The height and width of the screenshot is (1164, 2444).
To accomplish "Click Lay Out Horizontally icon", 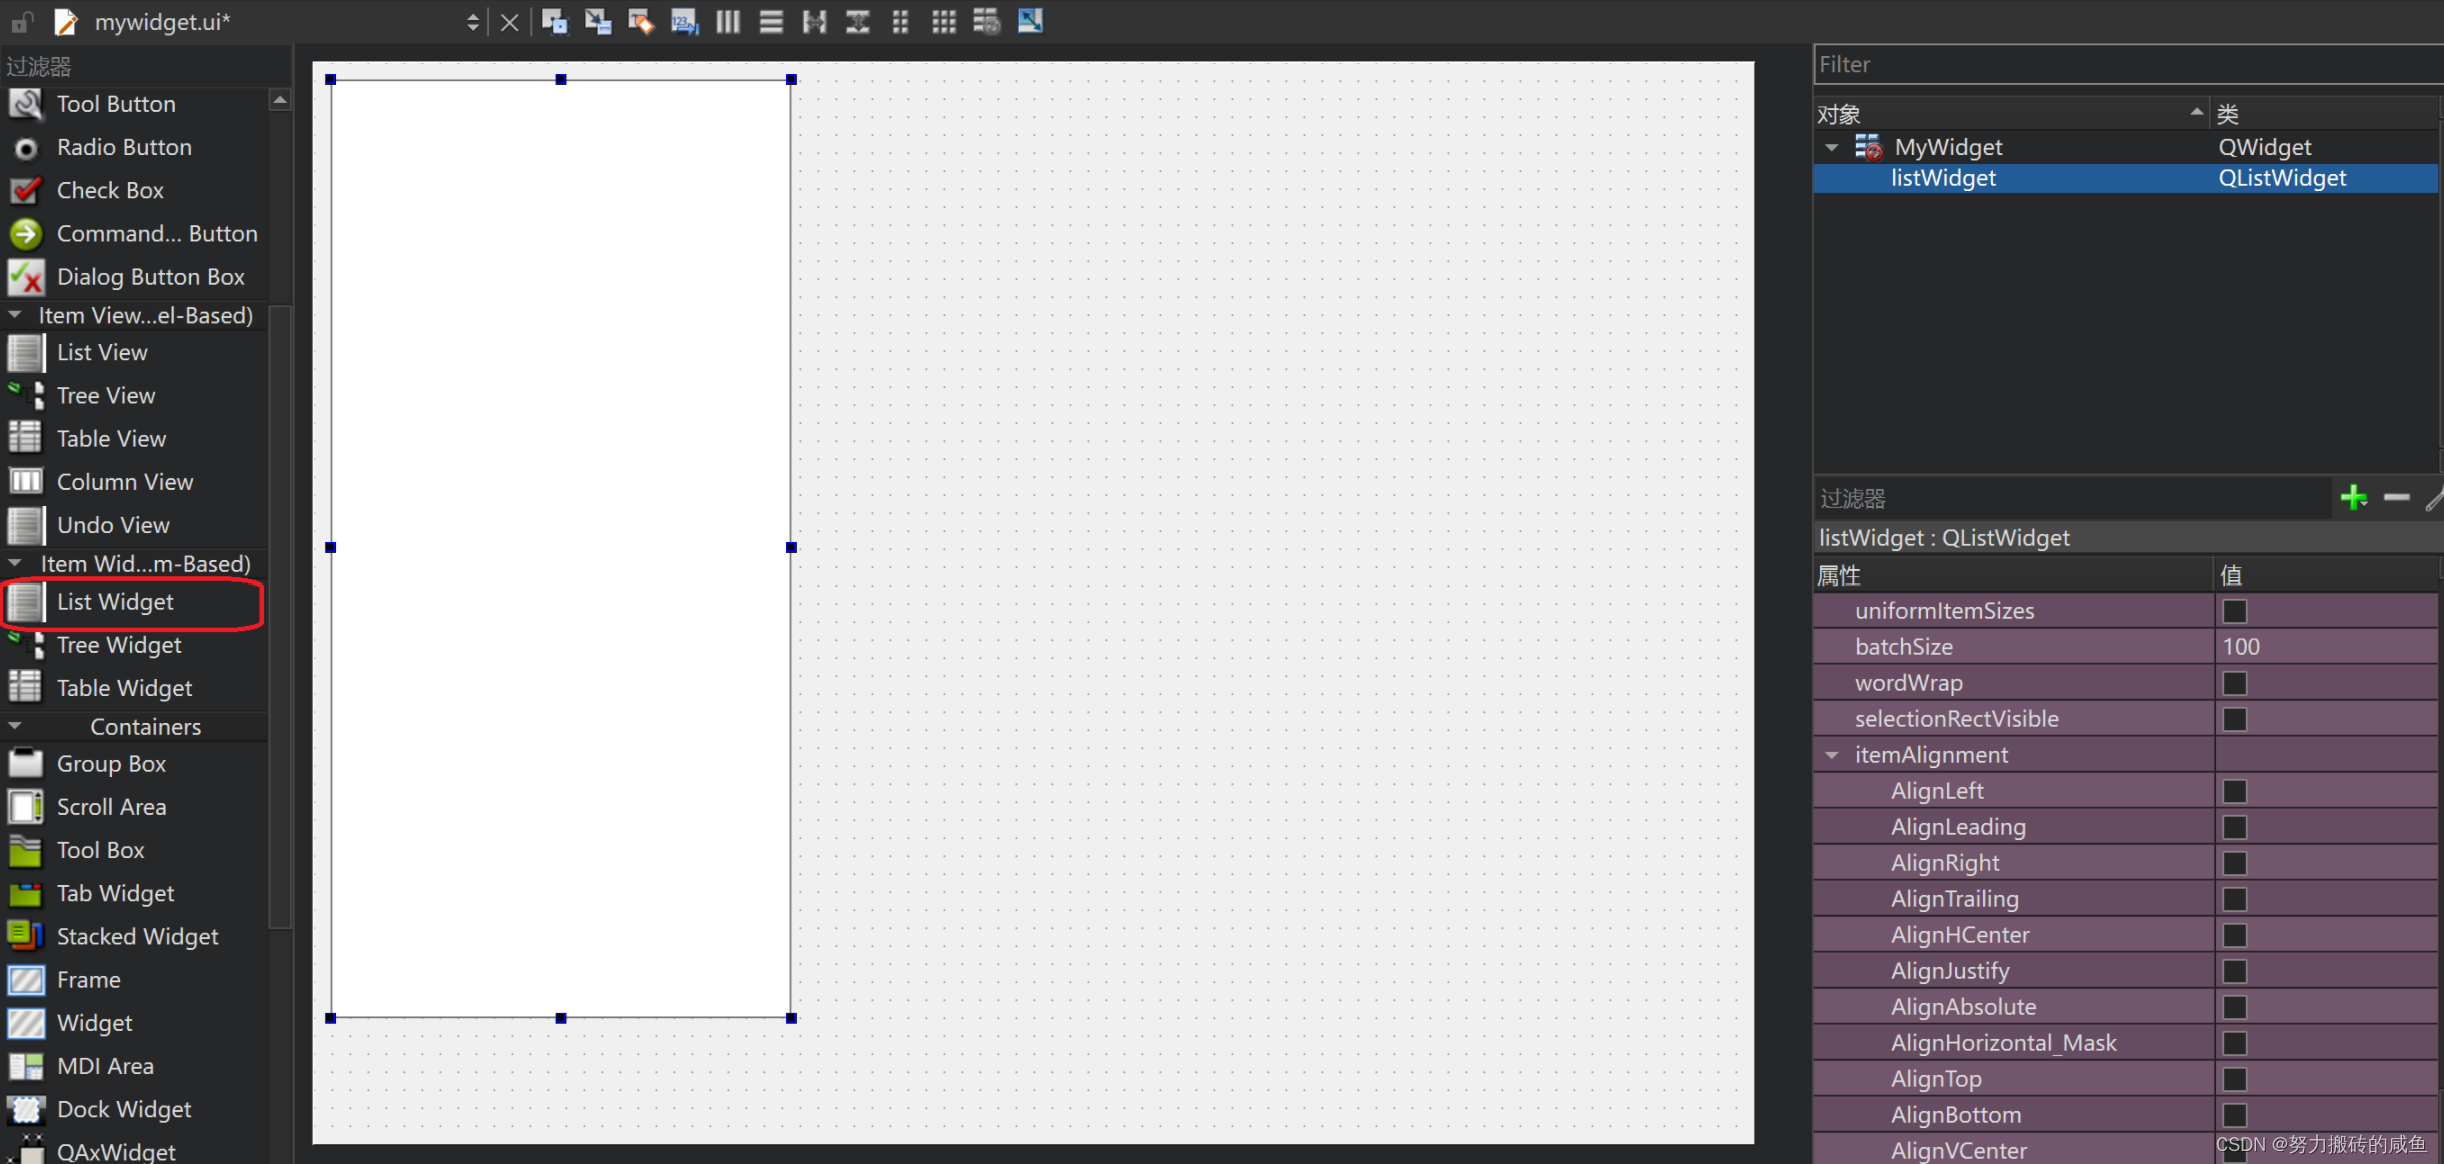I will click(x=728, y=21).
